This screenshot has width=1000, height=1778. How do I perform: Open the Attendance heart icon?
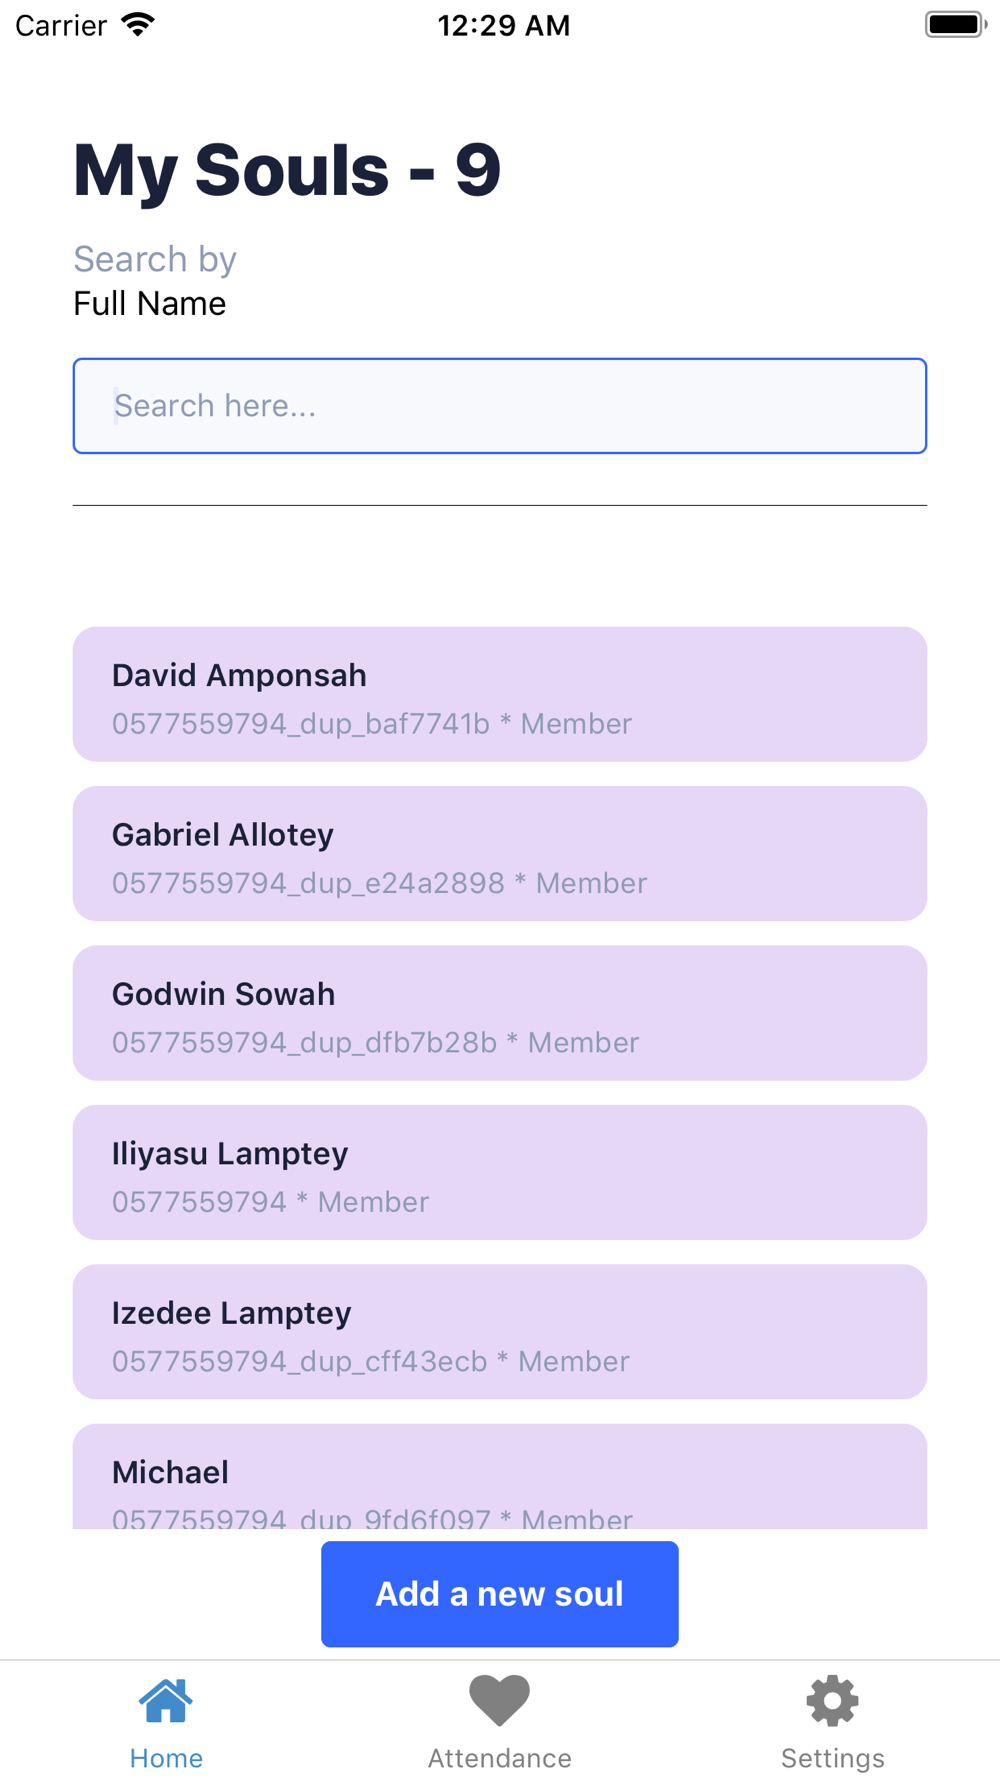(499, 1701)
